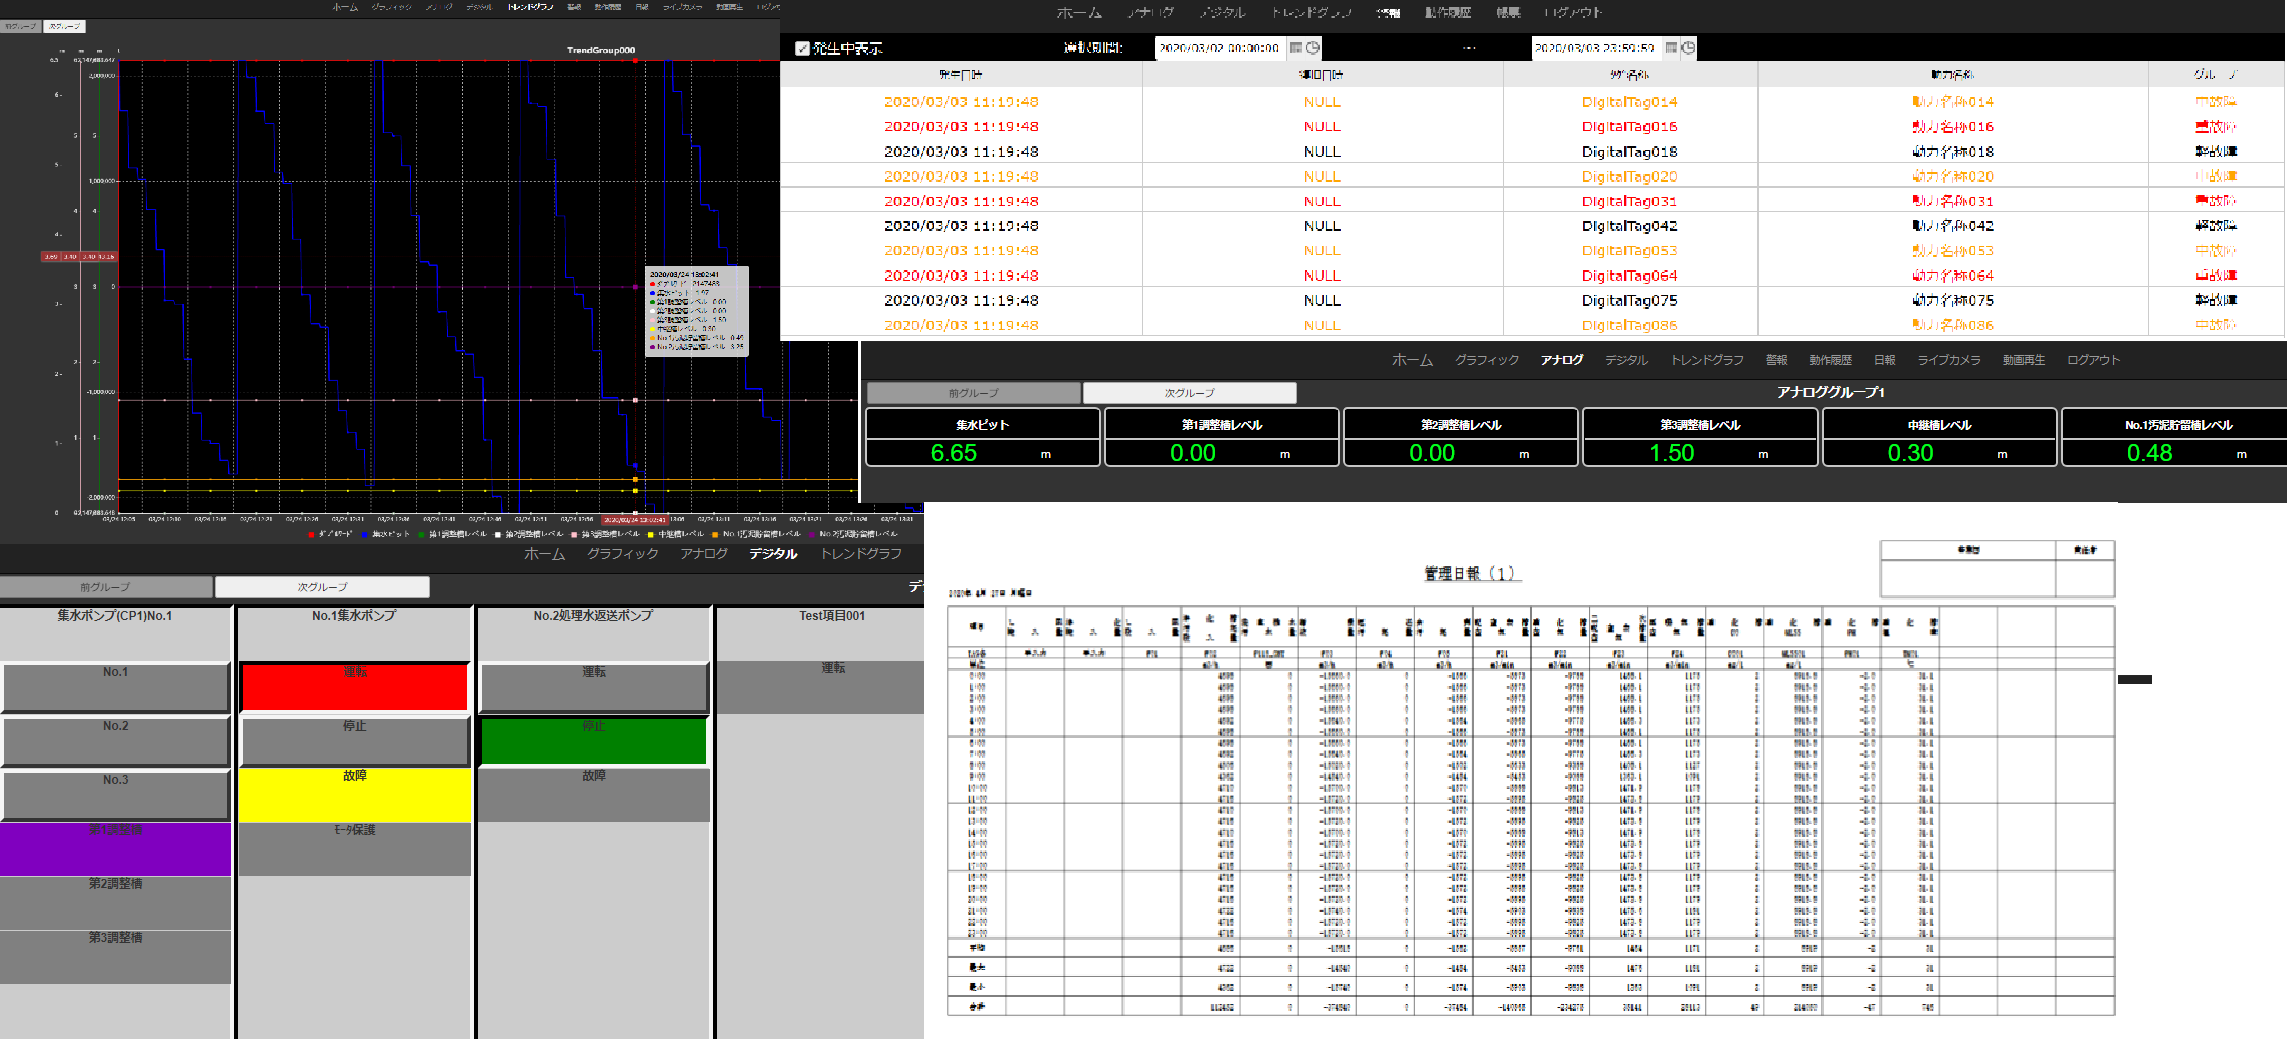
Task: Click the green 第1調整槽レベル legend marker
Action: click(421, 534)
